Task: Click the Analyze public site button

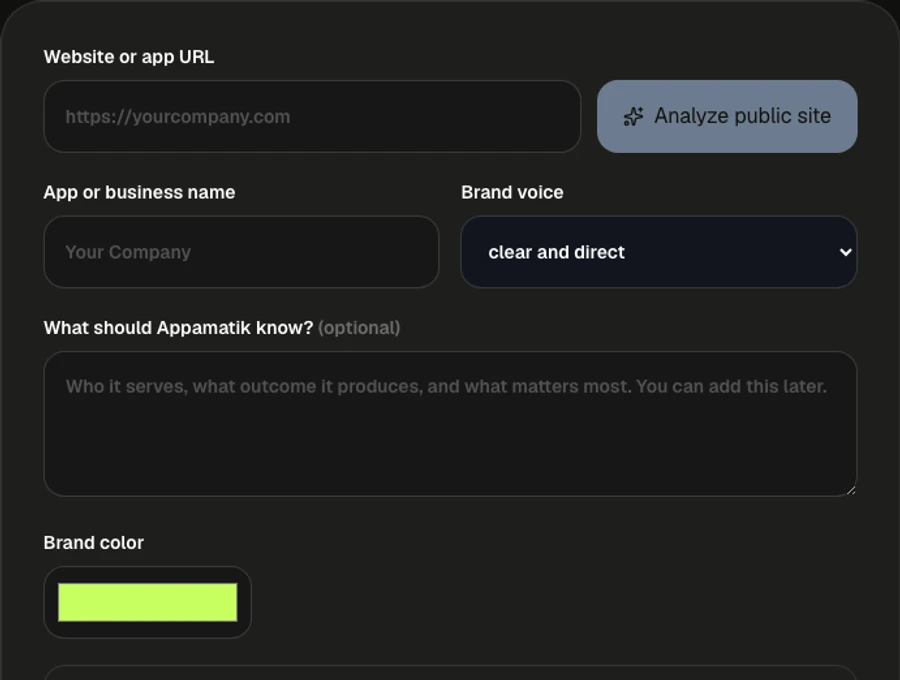Action: 727,116
